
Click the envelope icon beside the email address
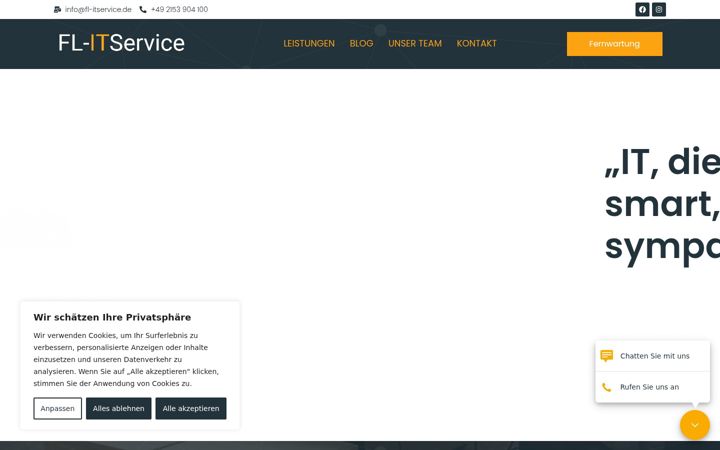(x=57, y=9)
